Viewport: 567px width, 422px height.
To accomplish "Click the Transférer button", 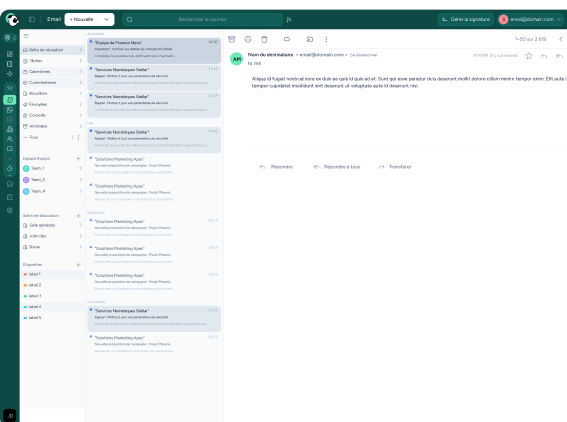I will coord(395,167).
